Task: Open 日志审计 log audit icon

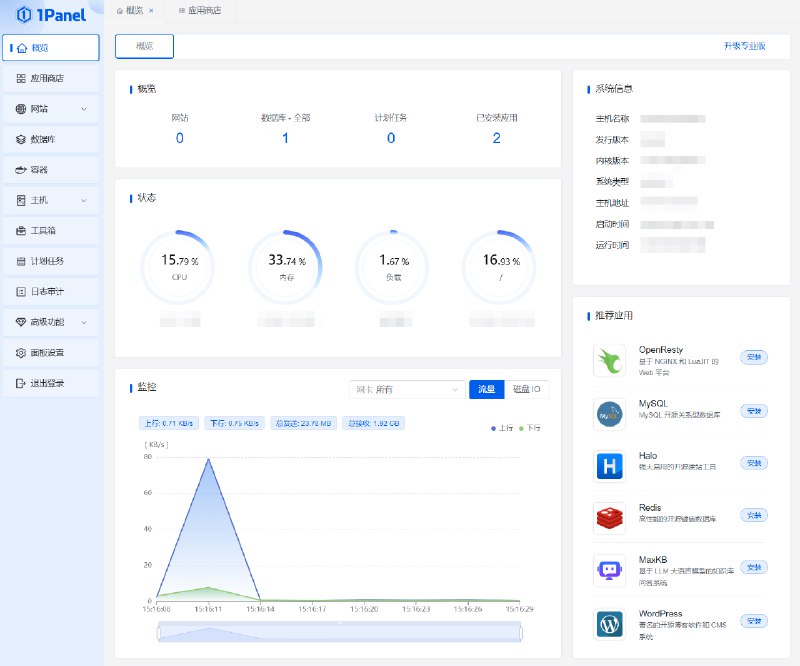Action: pyautogui.click(x=21, y=291)
